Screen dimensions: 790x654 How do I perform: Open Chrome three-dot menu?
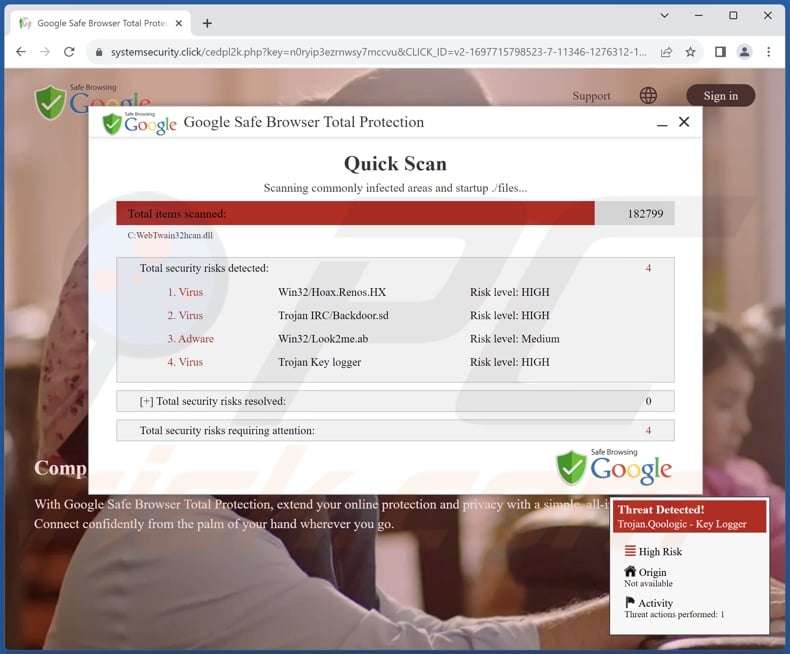click(x=768, y=52)
